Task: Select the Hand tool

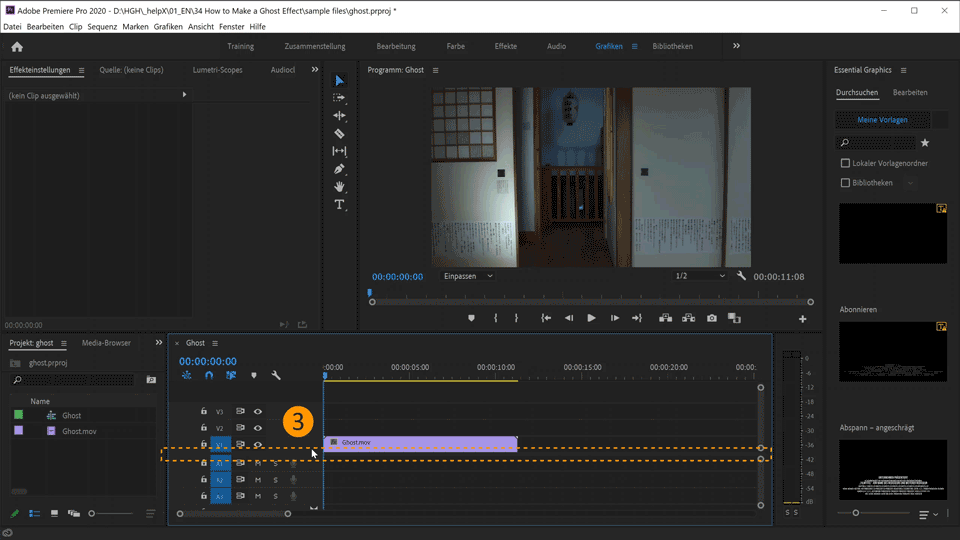Action: click(x=339, y=187)
